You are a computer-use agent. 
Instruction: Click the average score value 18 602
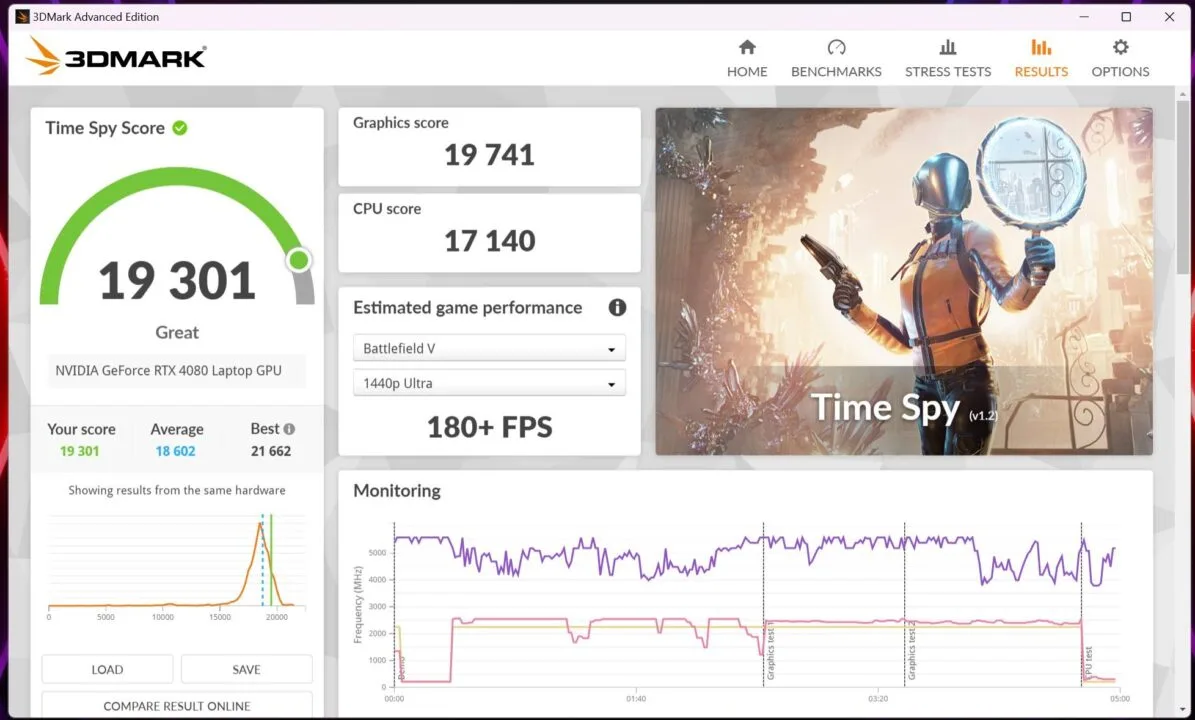[176, 451]
